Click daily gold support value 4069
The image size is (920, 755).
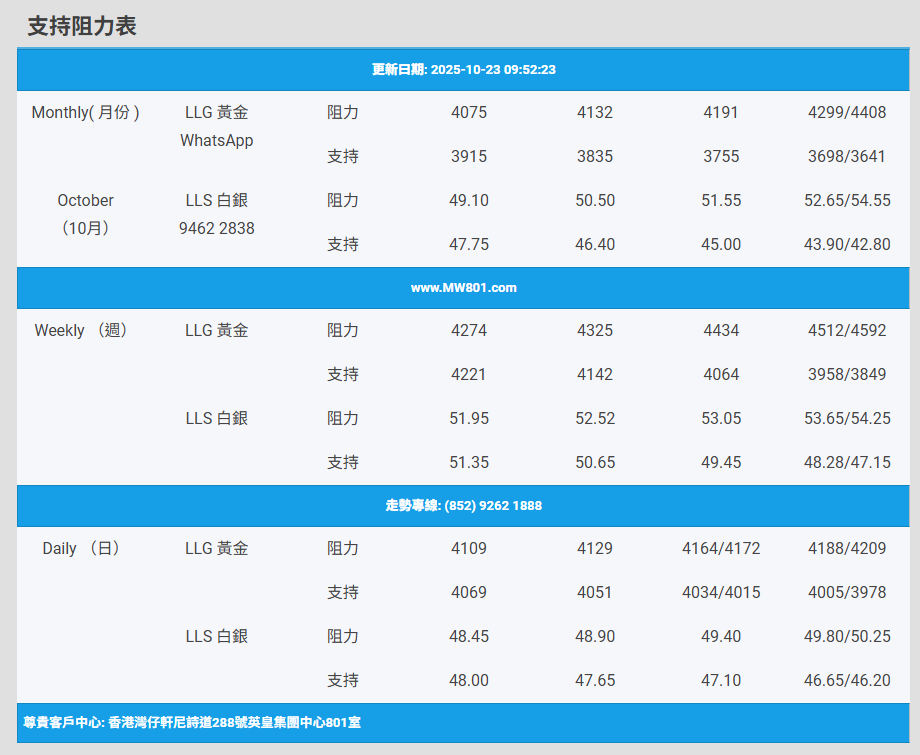click(469, 592)
